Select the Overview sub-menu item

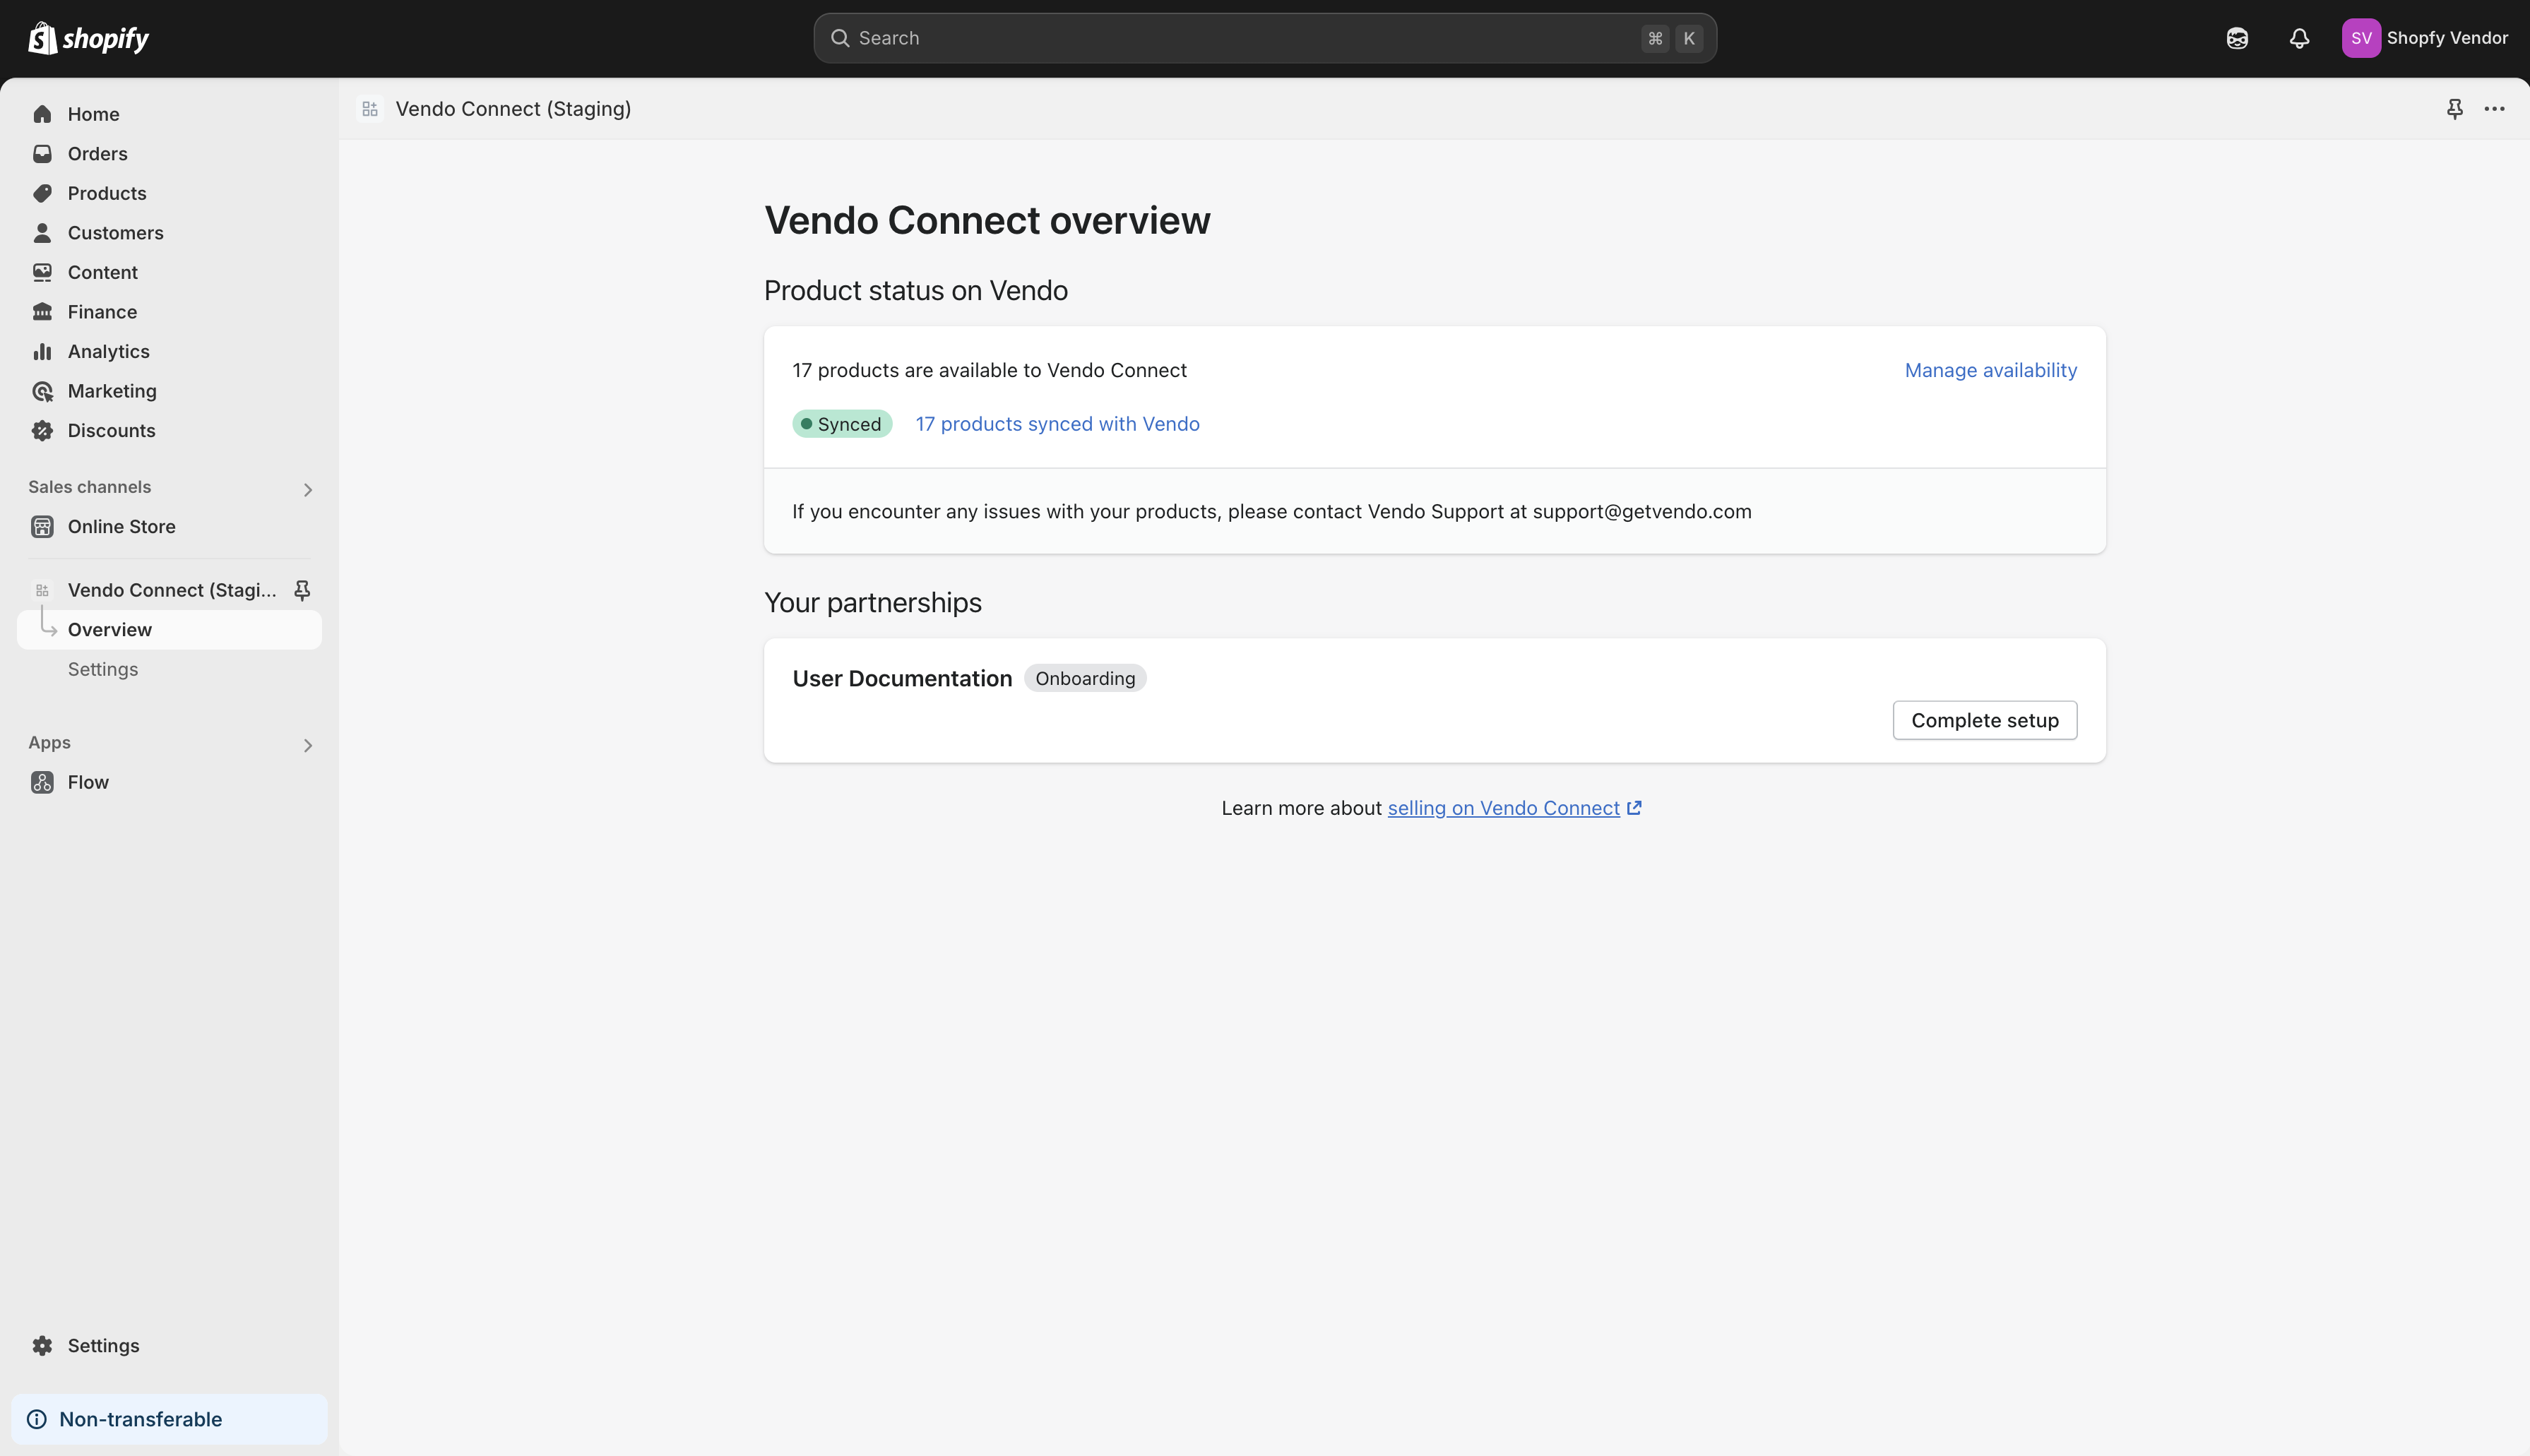point(110,630)
